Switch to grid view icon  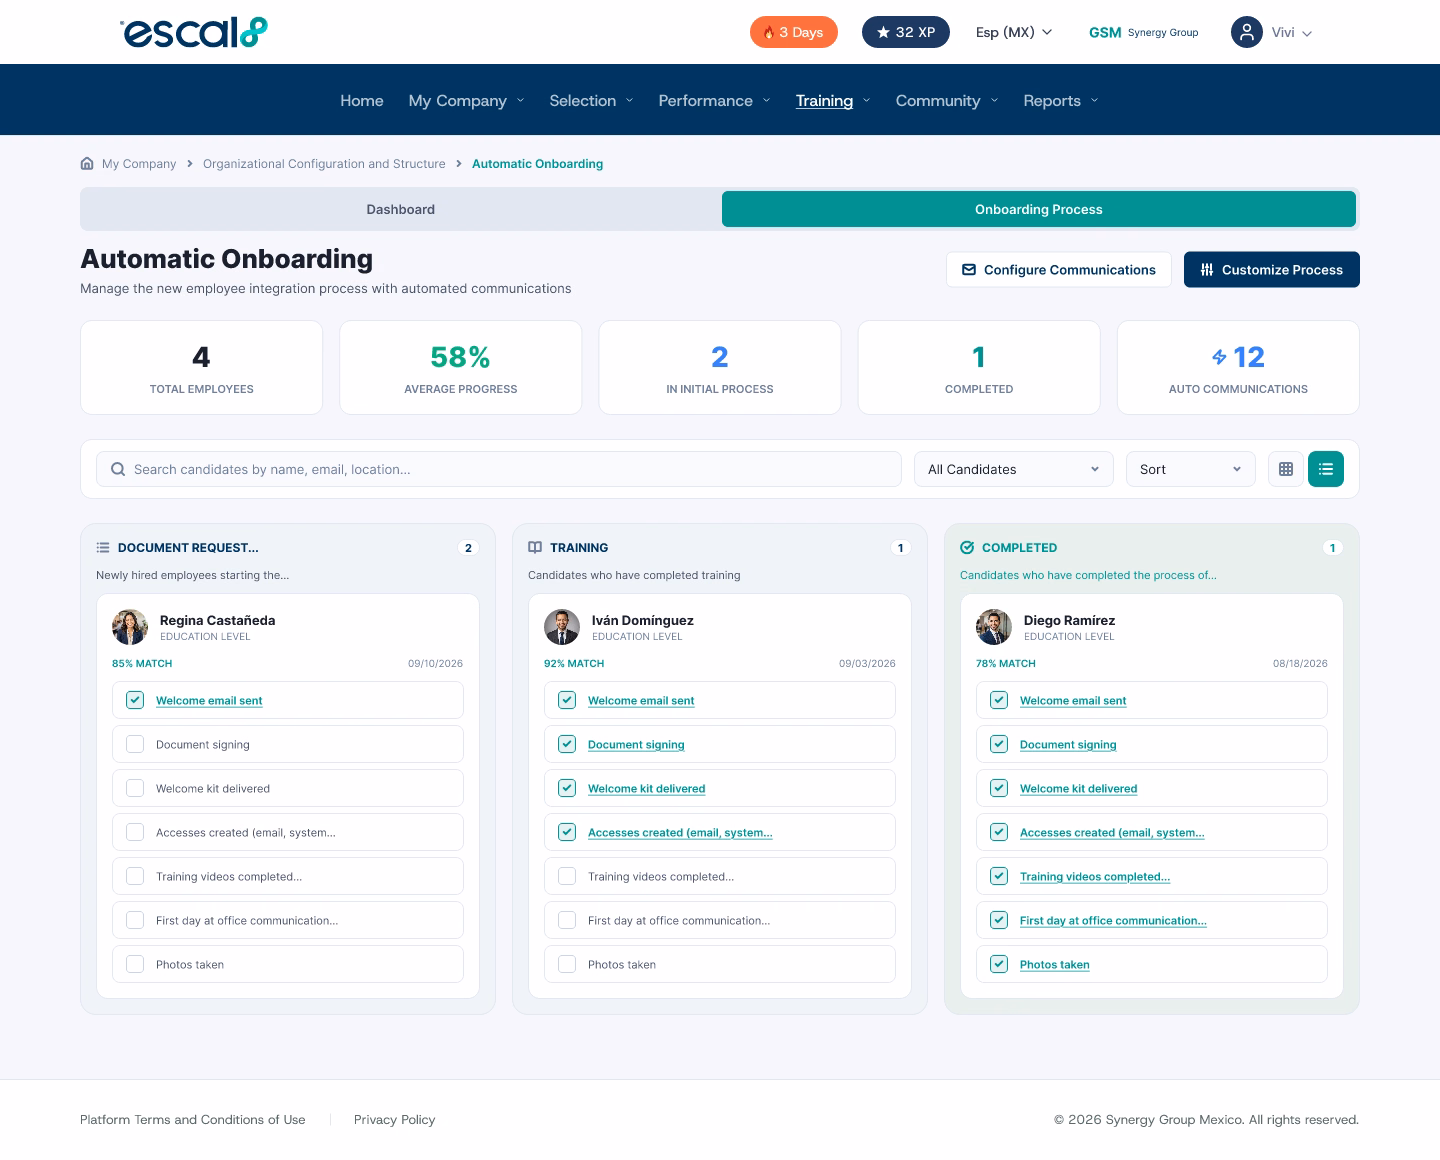tap(1286, 469)
